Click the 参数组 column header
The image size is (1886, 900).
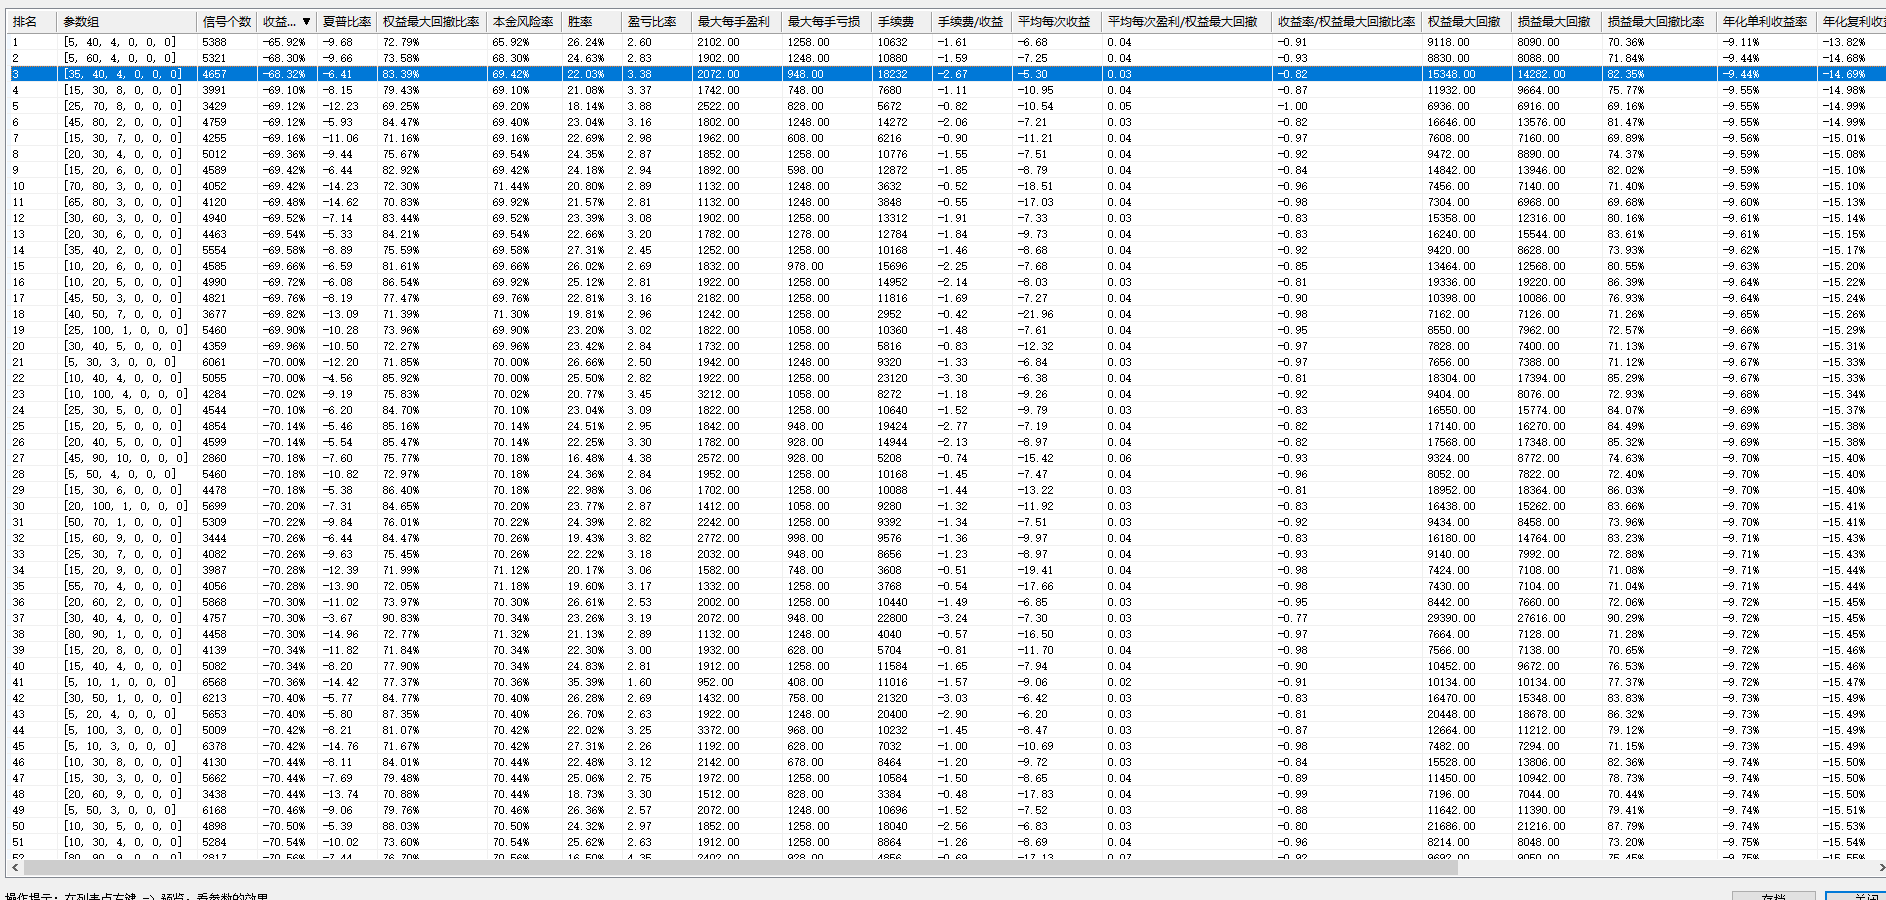coord(81,21)
